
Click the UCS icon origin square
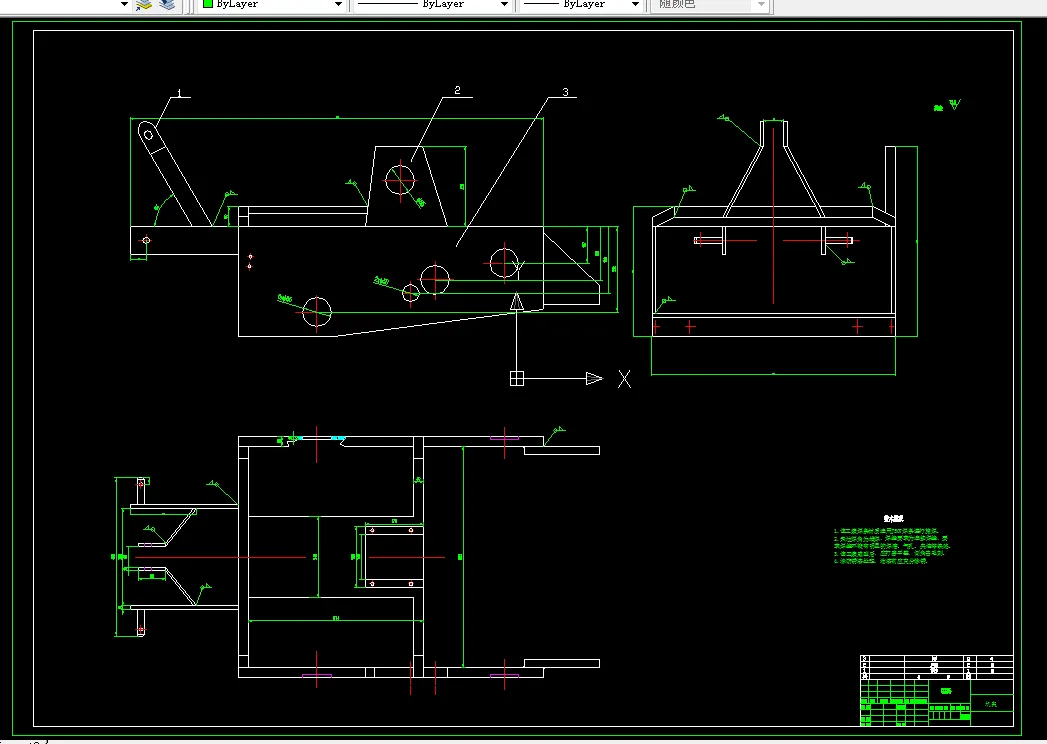coord(517,379)
